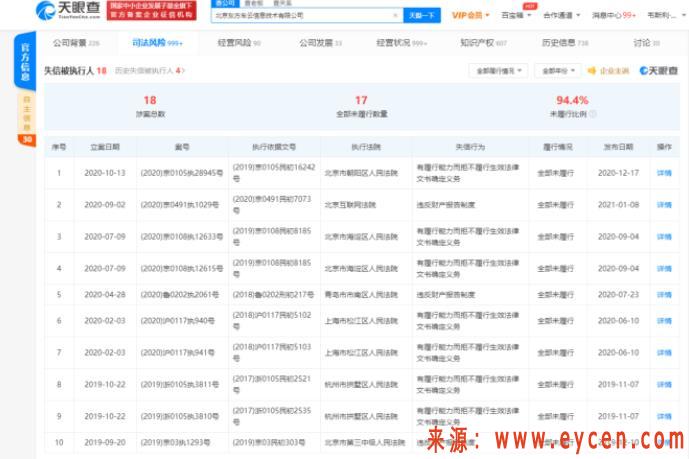Open the 经营状况 tab
The height and width of the screenshot is (459, 689).
point(402,43)
